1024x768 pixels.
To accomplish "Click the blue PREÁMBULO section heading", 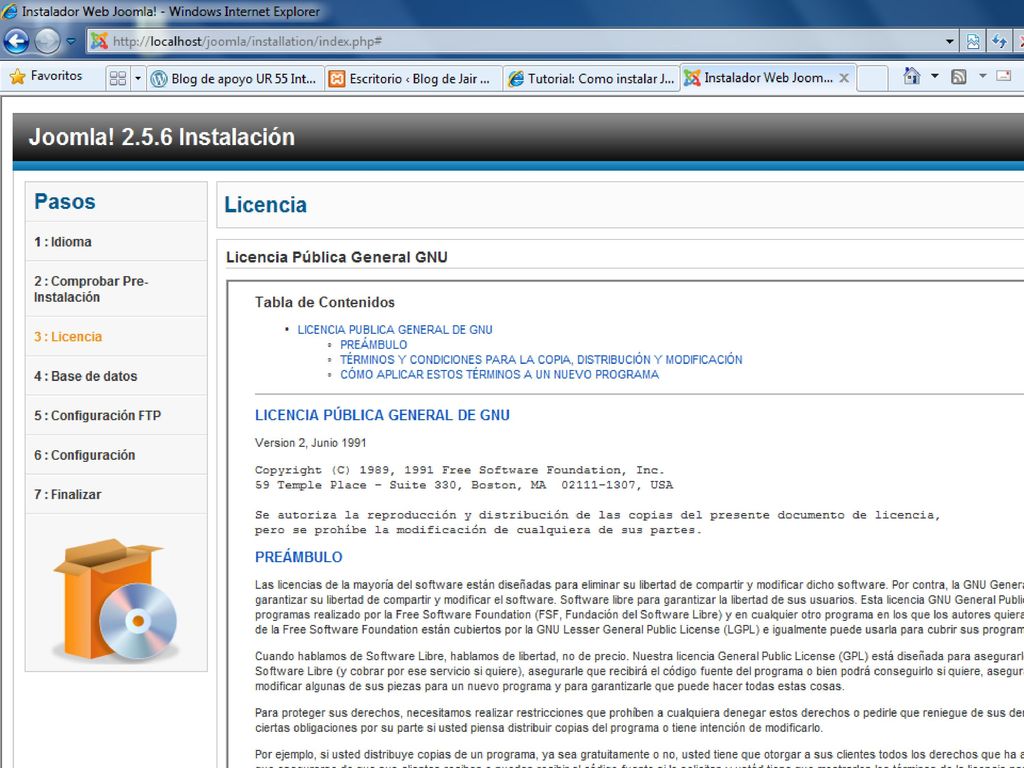I will coord(298,557).
